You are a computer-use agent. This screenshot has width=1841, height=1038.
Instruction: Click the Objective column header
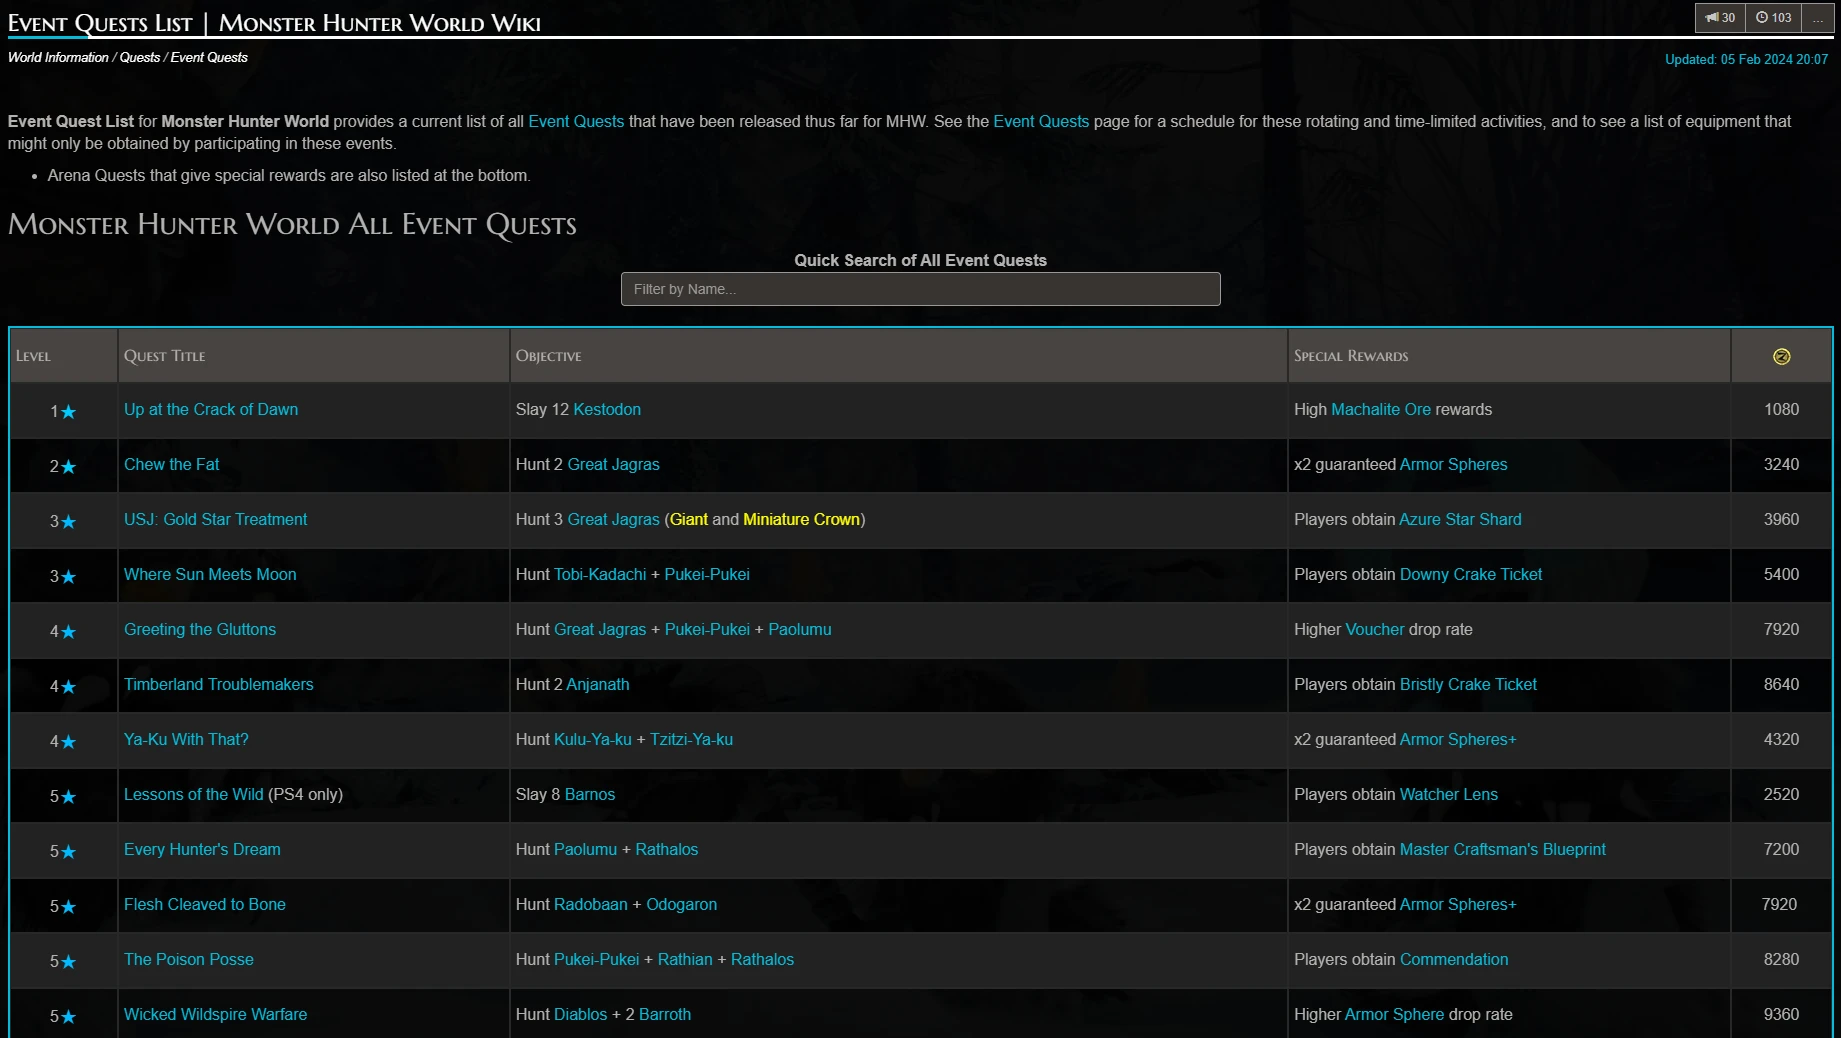pos(898,356)
